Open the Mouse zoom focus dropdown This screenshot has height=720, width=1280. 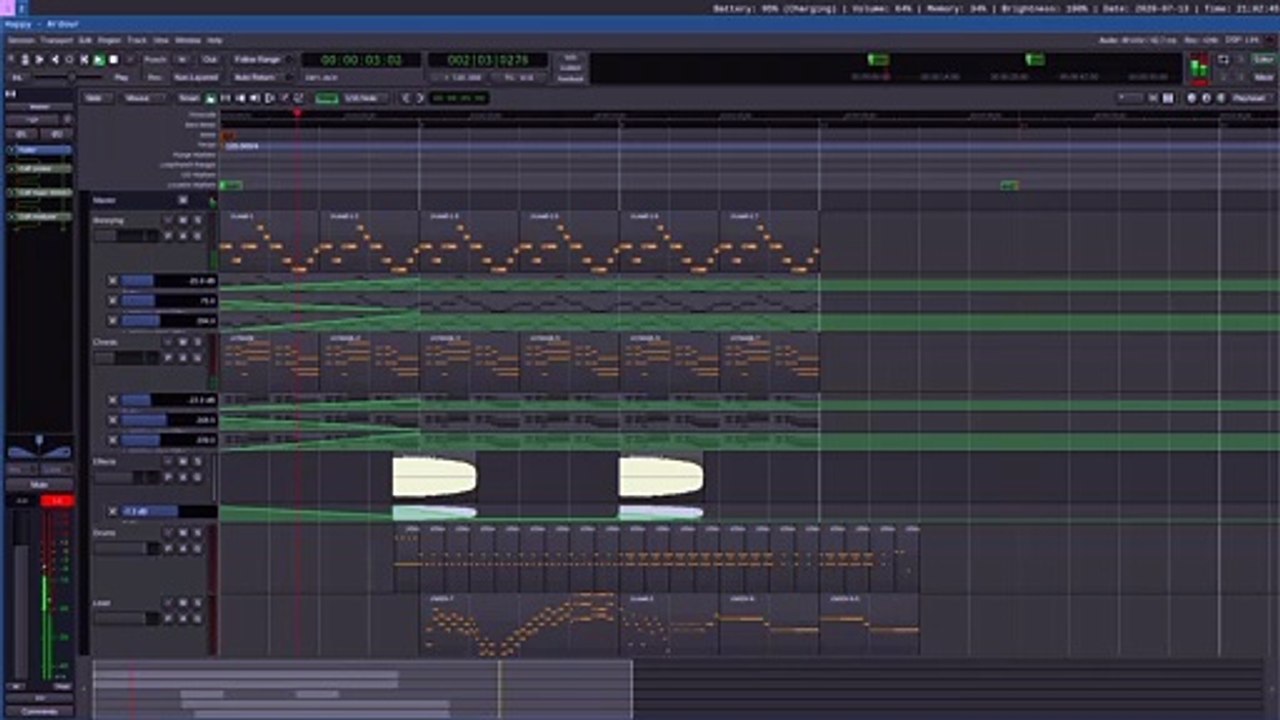[x=145, y=98]
